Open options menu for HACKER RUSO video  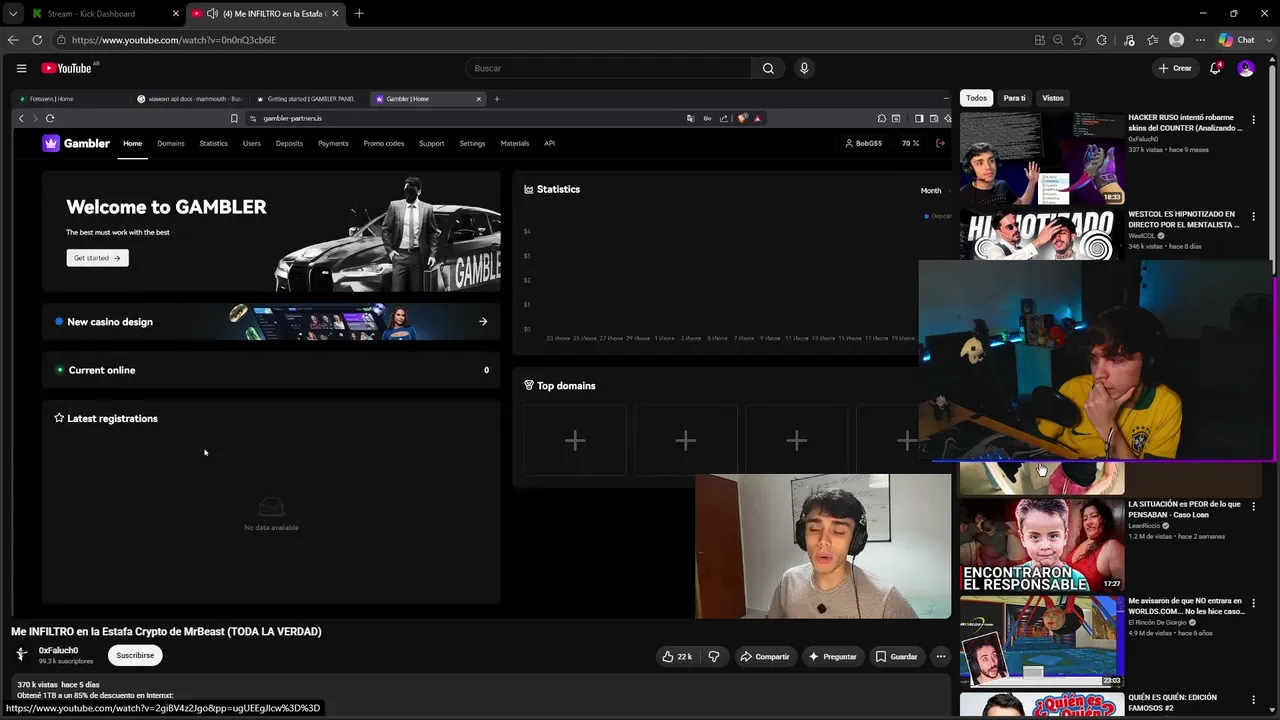(x=1253, y=120)
